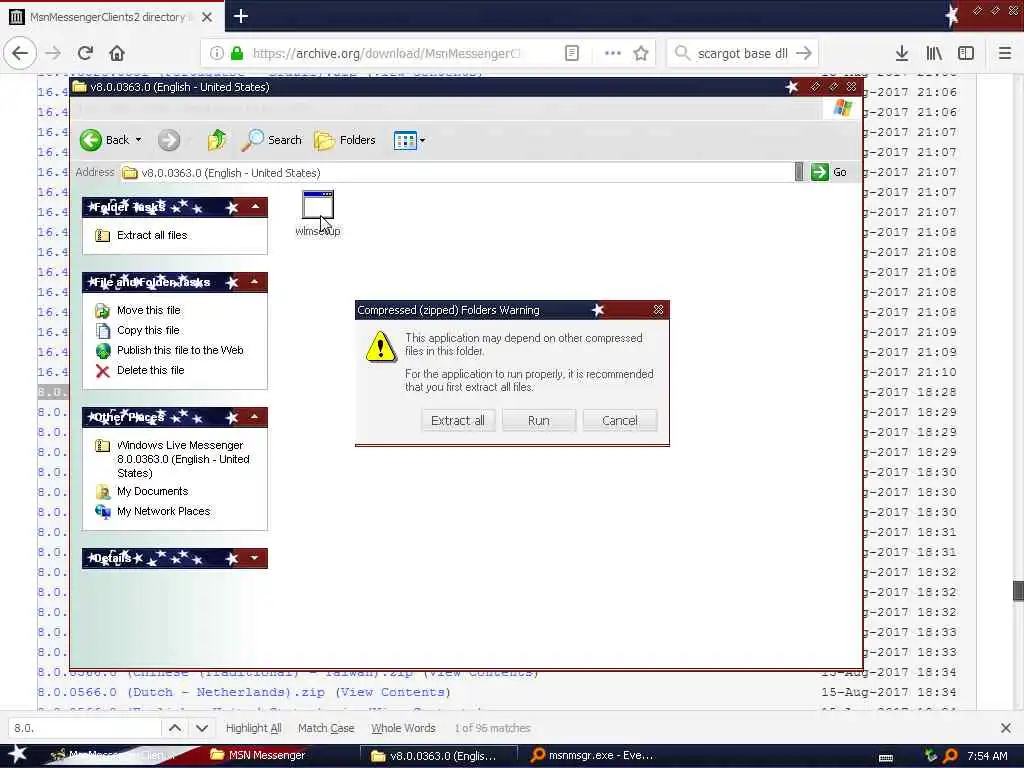Click page vertical scrollbar thumb

click(1018, 590)
